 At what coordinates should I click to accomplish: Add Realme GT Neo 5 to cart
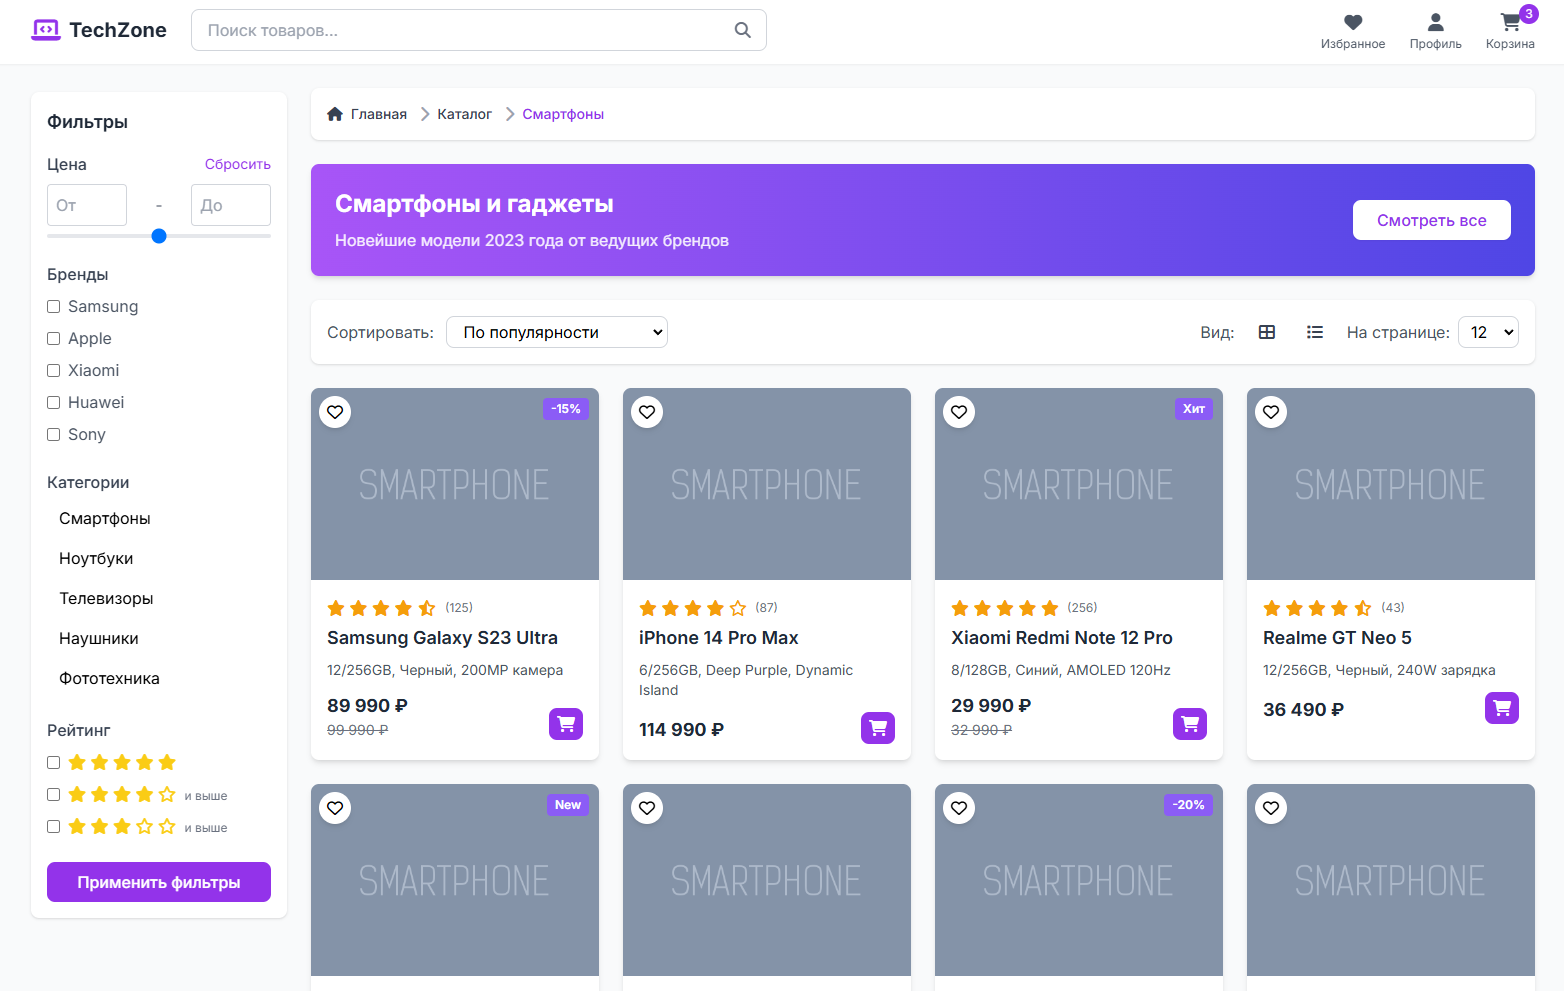[1502, 708]
